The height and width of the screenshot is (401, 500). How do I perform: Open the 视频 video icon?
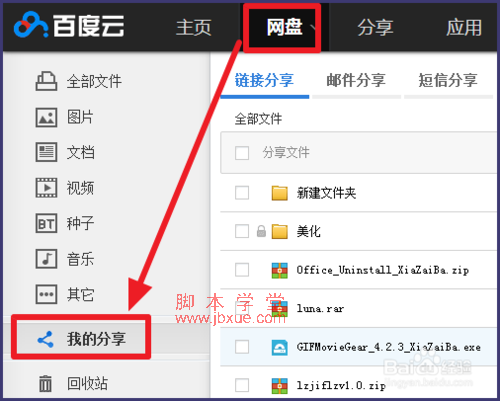[46, 188]
